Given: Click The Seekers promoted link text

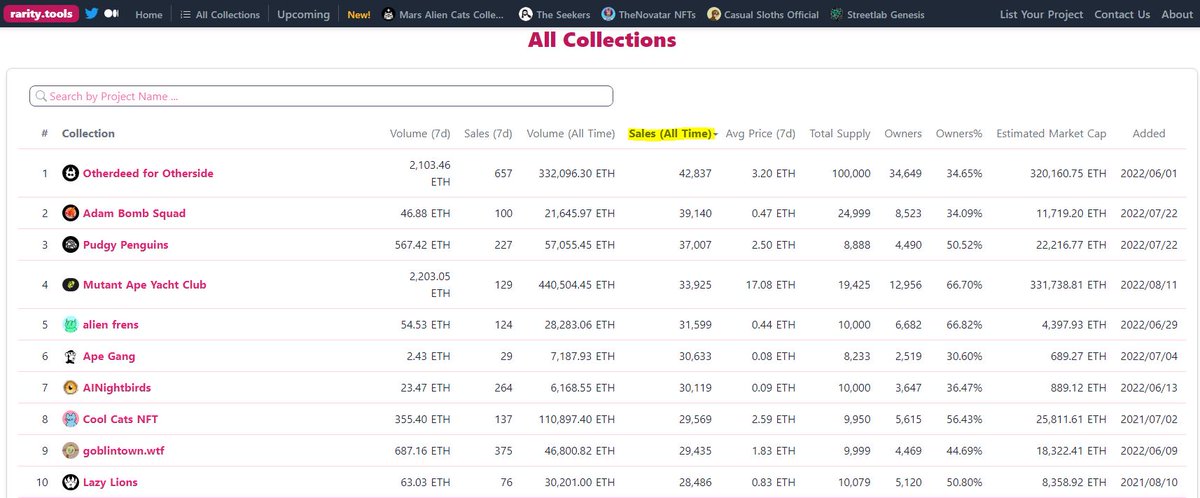Looking at the screenshot, I should 563,15.
